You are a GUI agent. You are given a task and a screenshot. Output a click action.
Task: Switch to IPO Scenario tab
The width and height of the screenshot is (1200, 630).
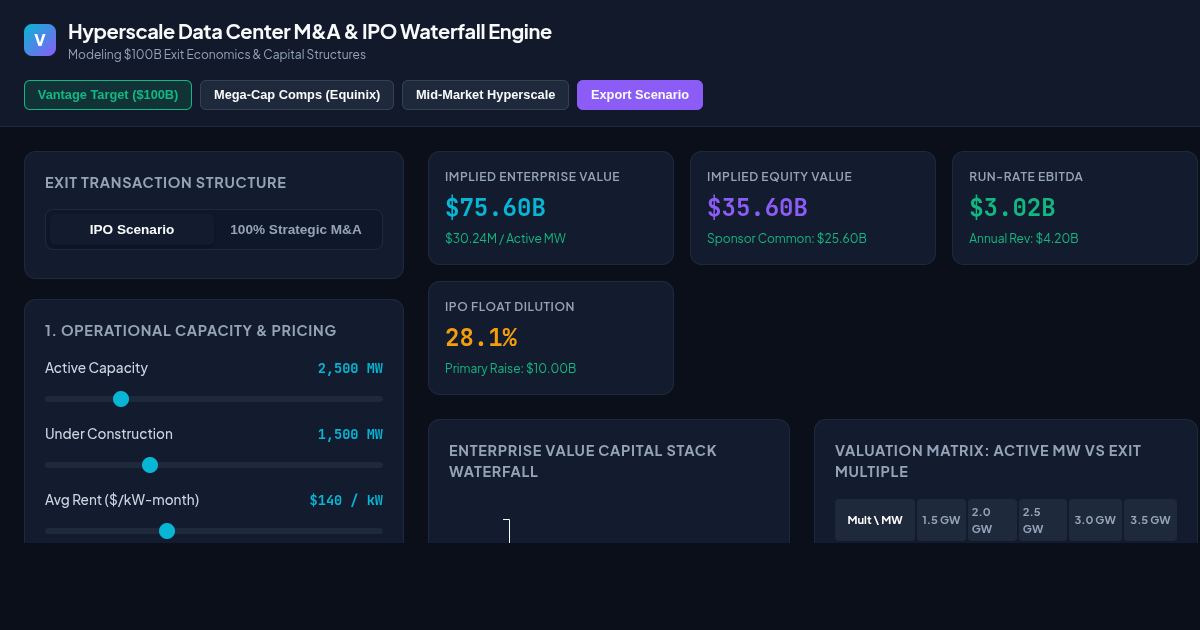tap(132, 230)
